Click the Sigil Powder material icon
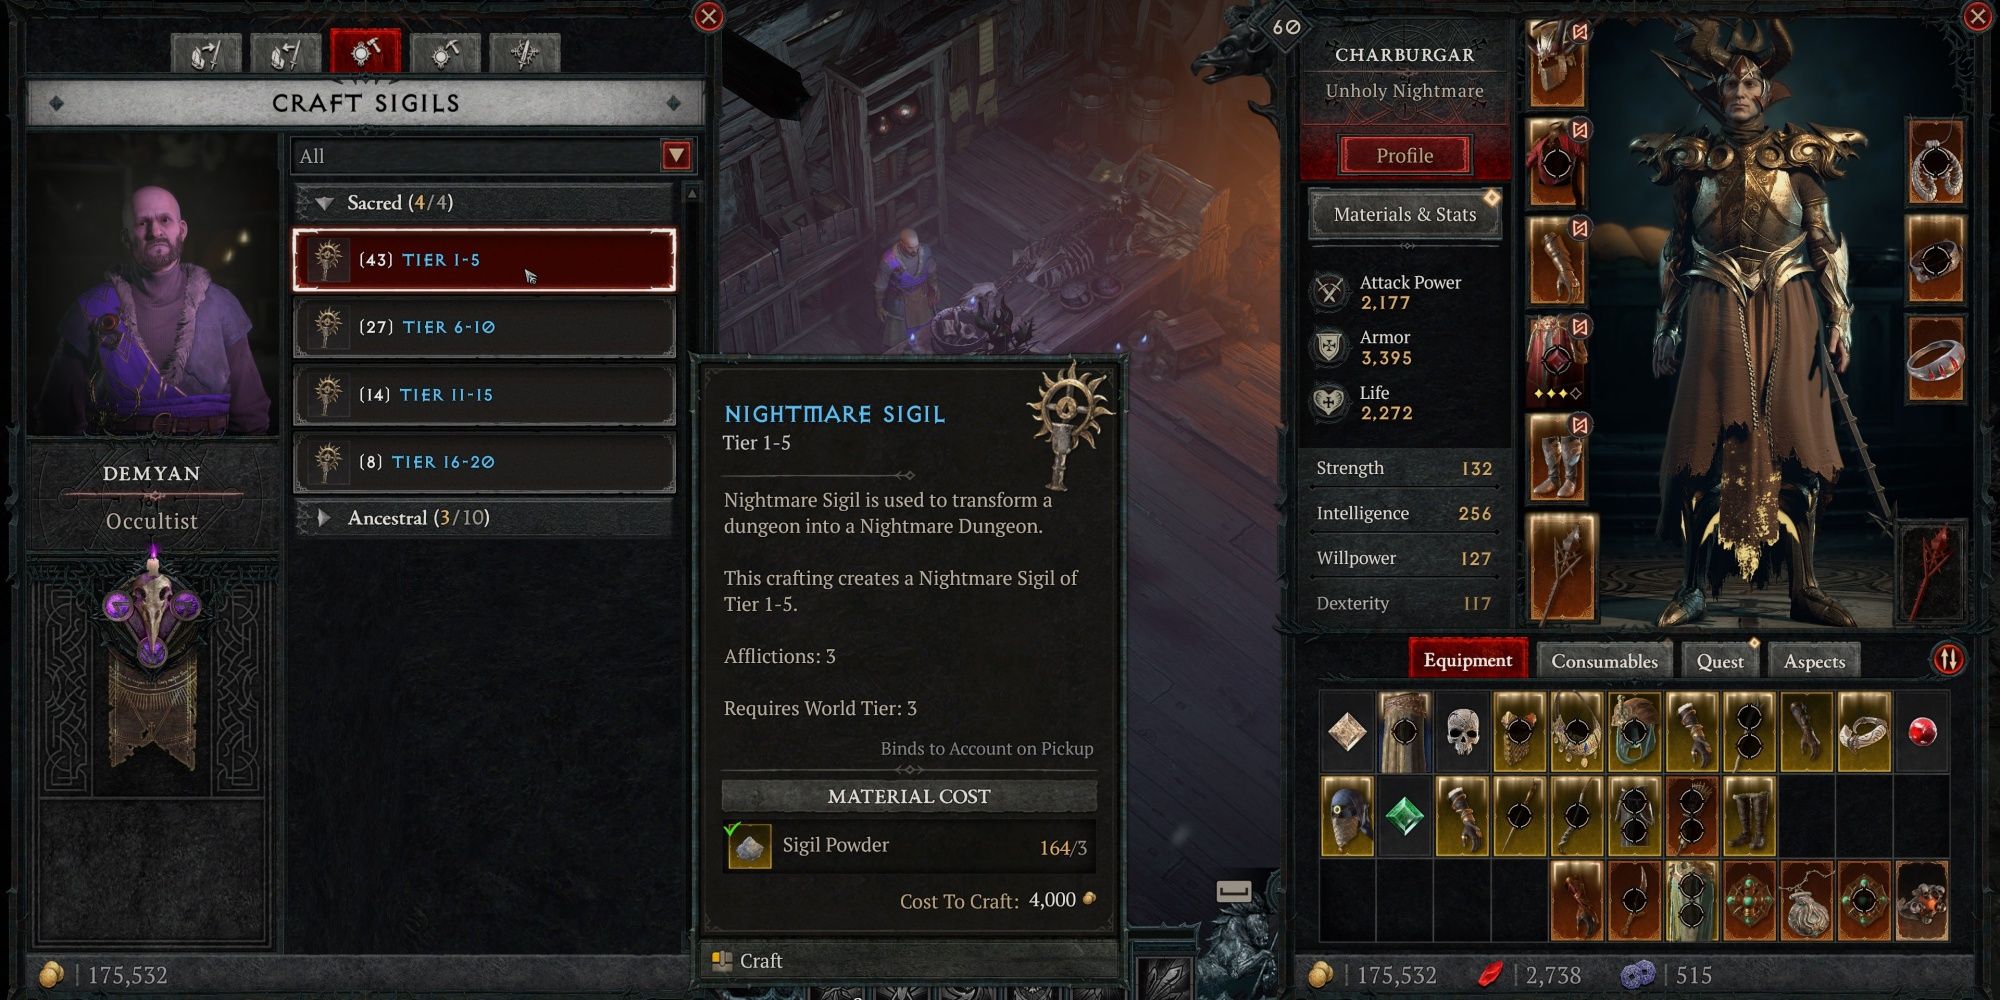Viewport: 2000px width, 1000px height. [x=749, y=846]
